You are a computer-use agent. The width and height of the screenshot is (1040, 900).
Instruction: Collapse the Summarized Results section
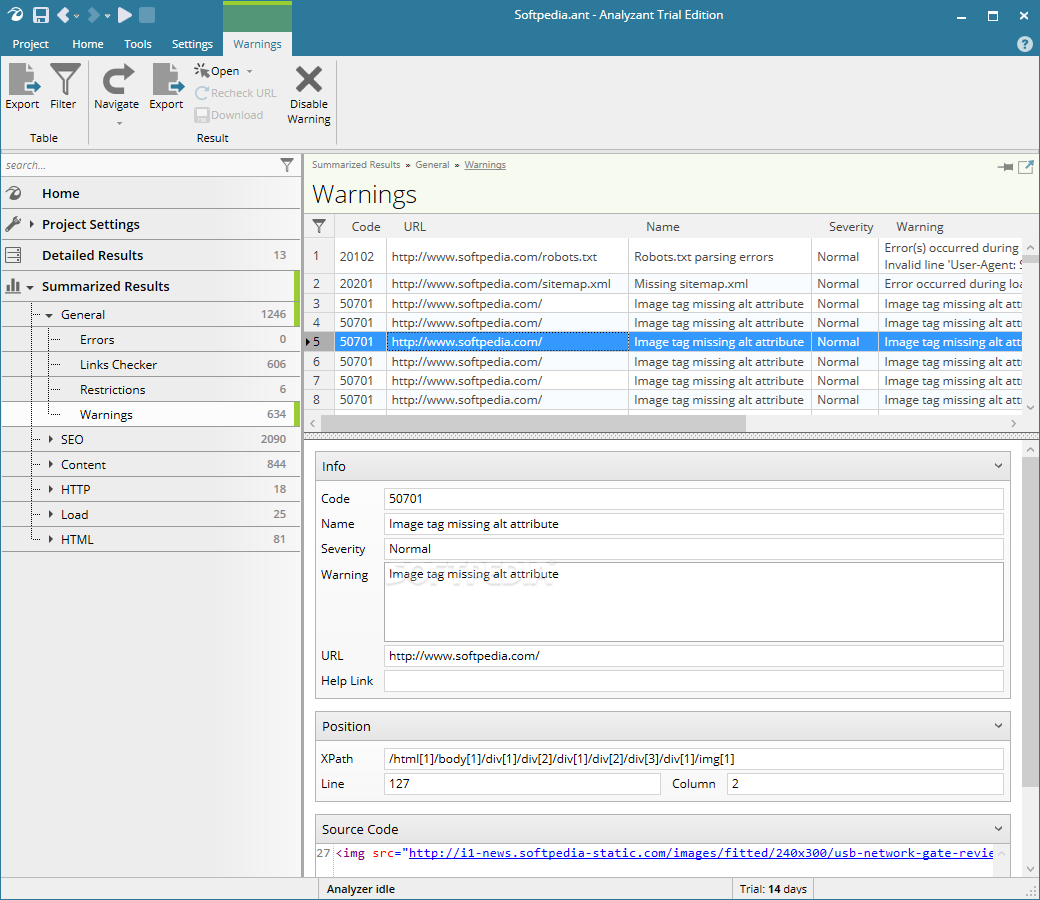click(30, 287)
